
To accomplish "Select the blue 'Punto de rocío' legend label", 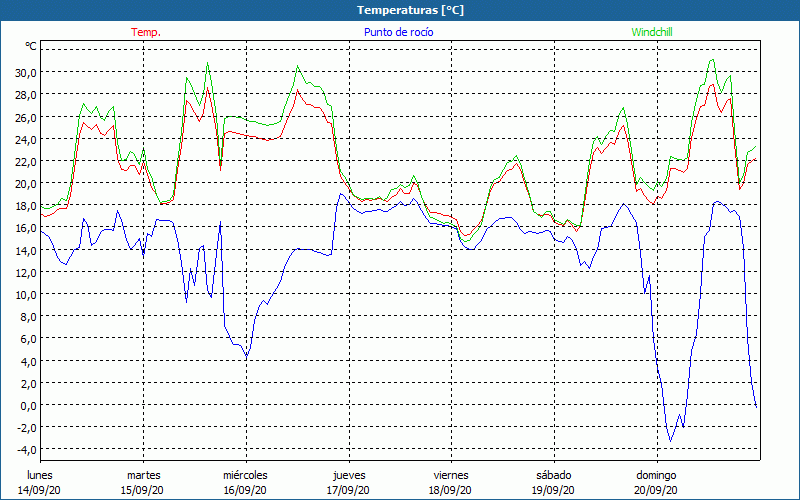I will tap(398, 32).
